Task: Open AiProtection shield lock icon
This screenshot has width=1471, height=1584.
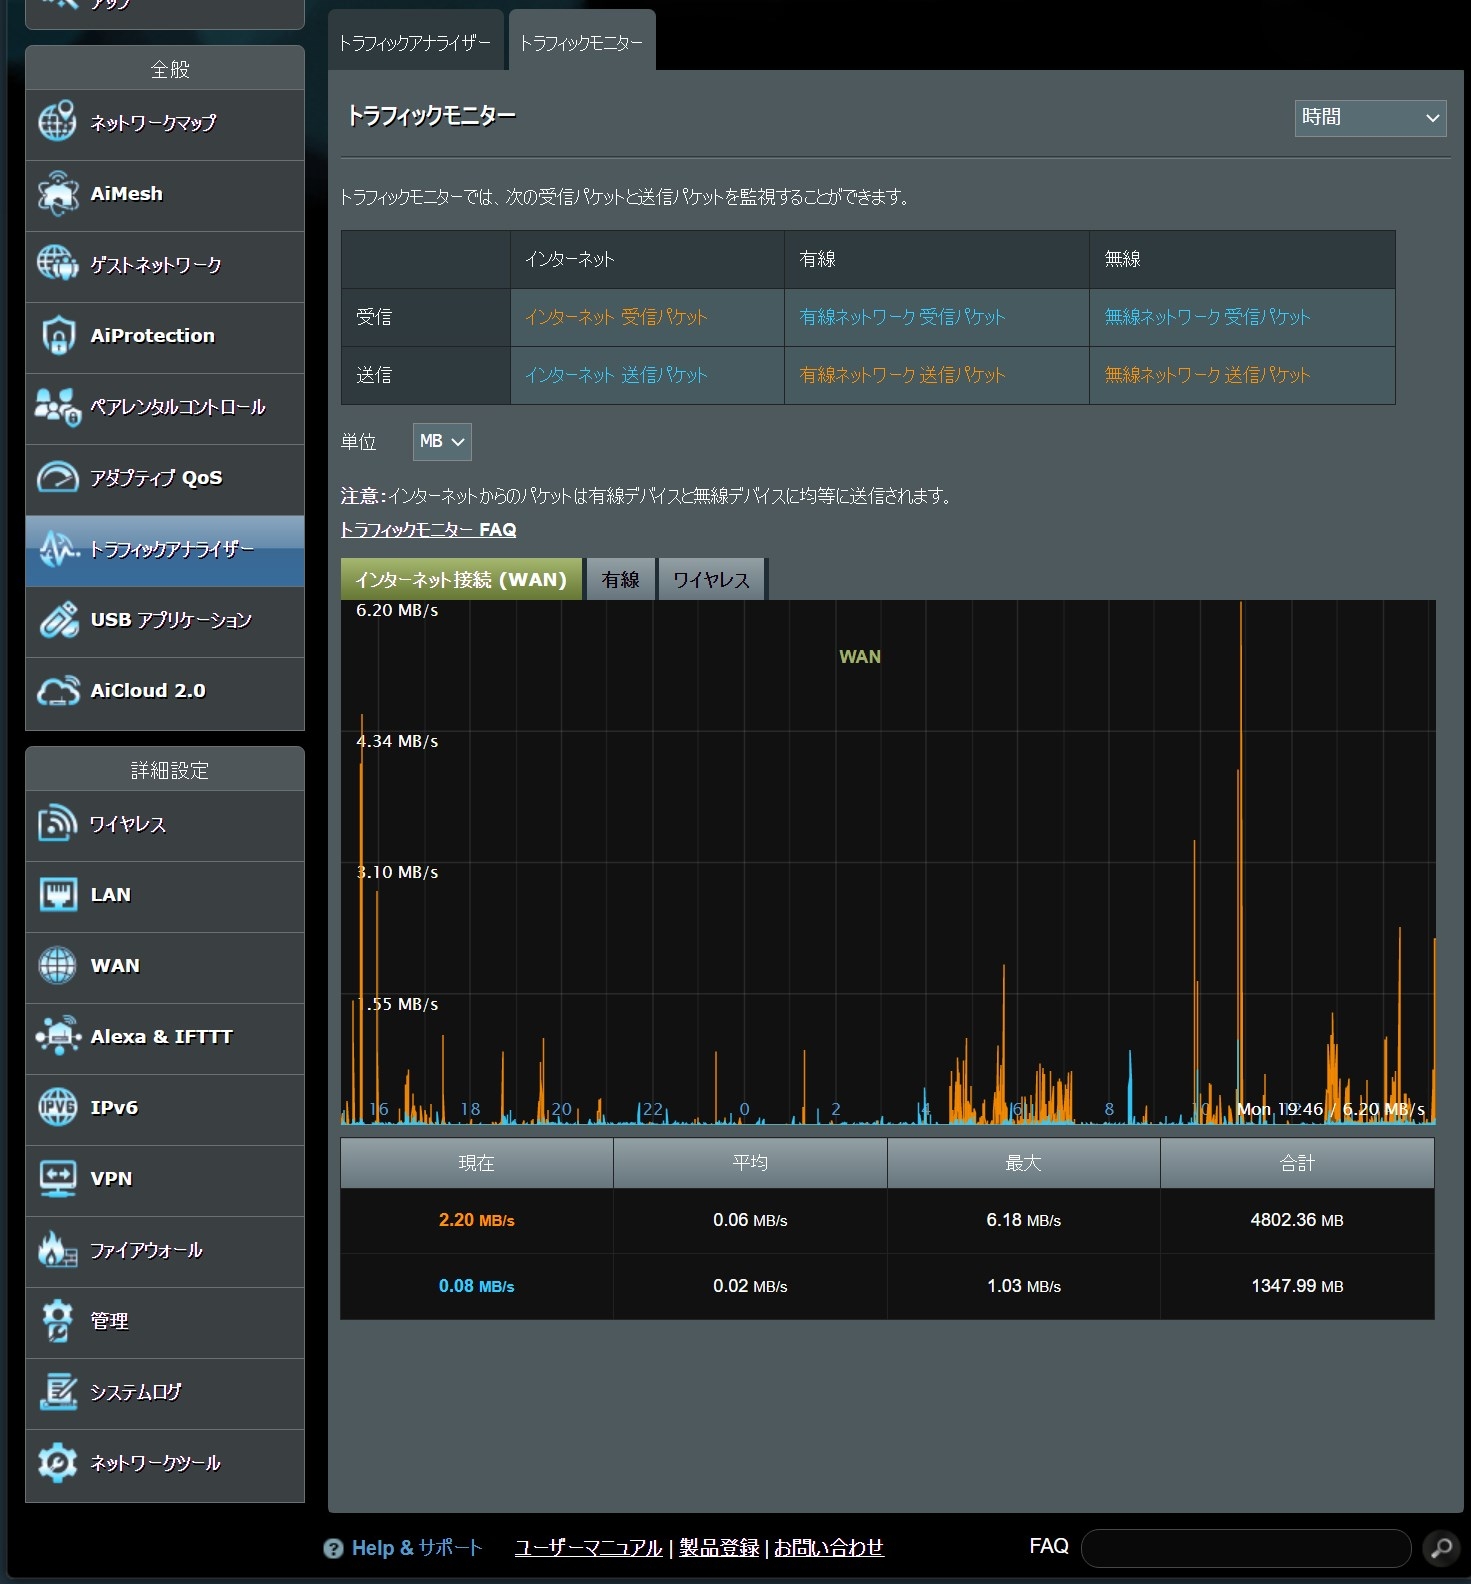Action: 57,336
